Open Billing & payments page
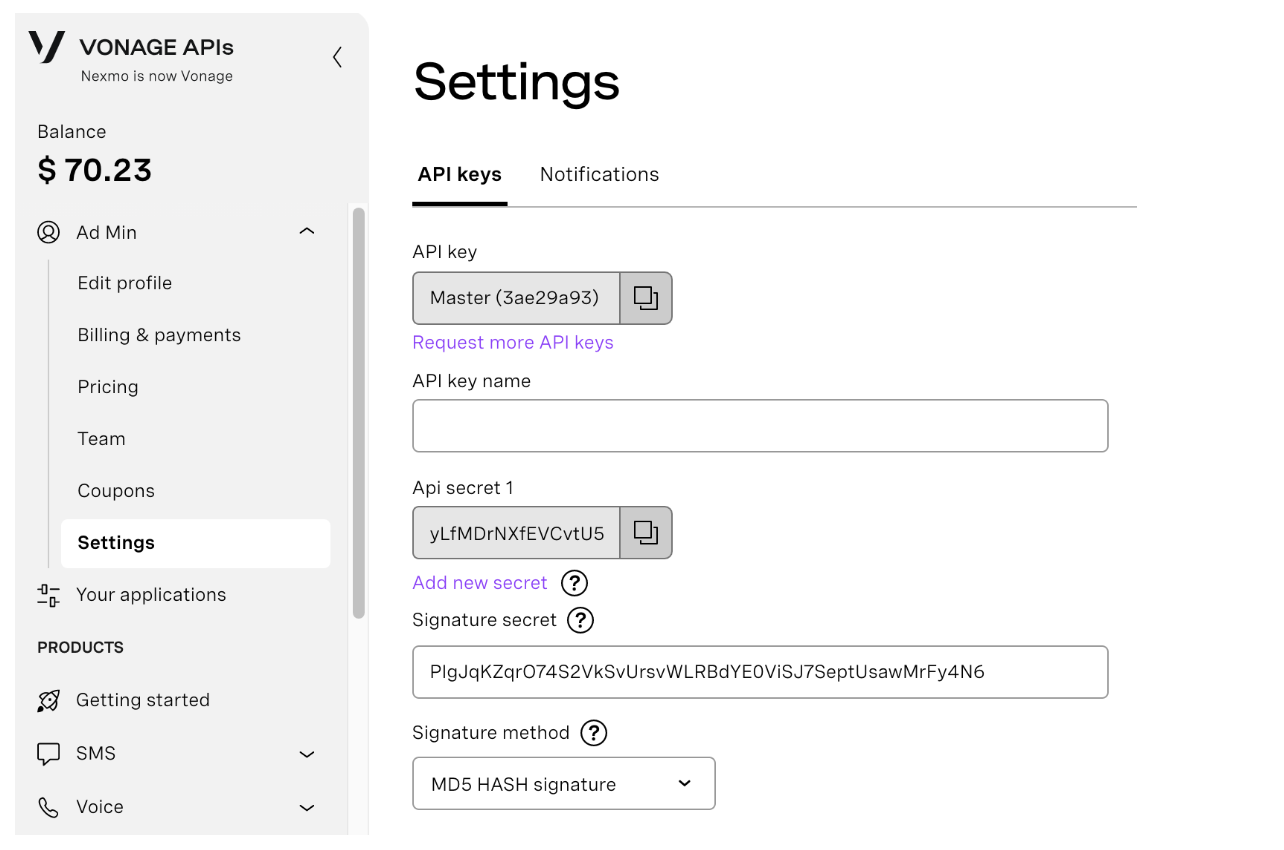This screenshot has width=1284, height=850. (159, 335)
